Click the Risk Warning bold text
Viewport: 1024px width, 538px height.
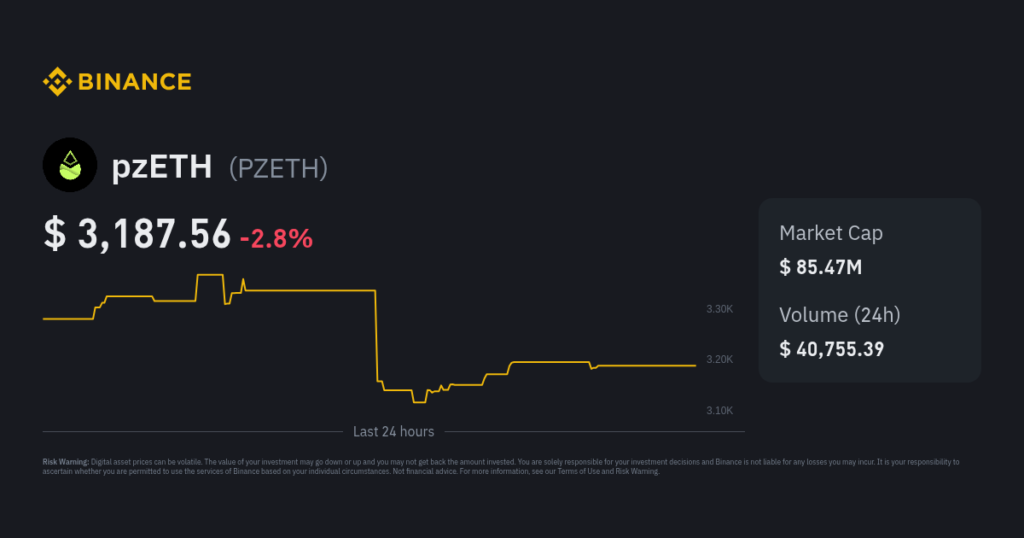click(65, 462)
